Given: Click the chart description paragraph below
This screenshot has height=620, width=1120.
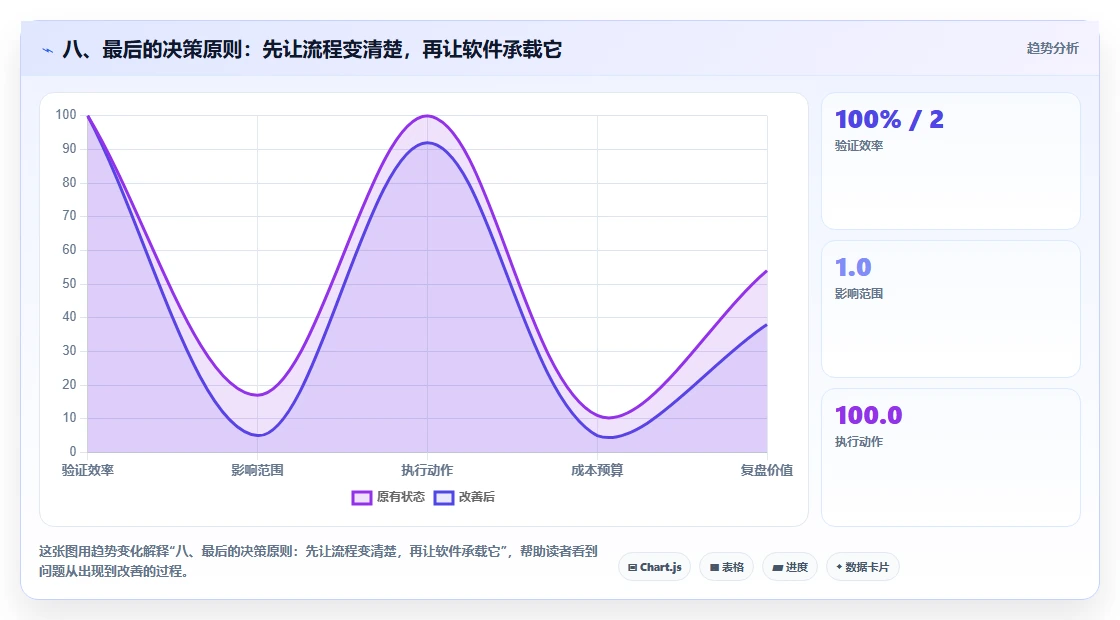Looking at the screenshot, I should click(318, 561).
